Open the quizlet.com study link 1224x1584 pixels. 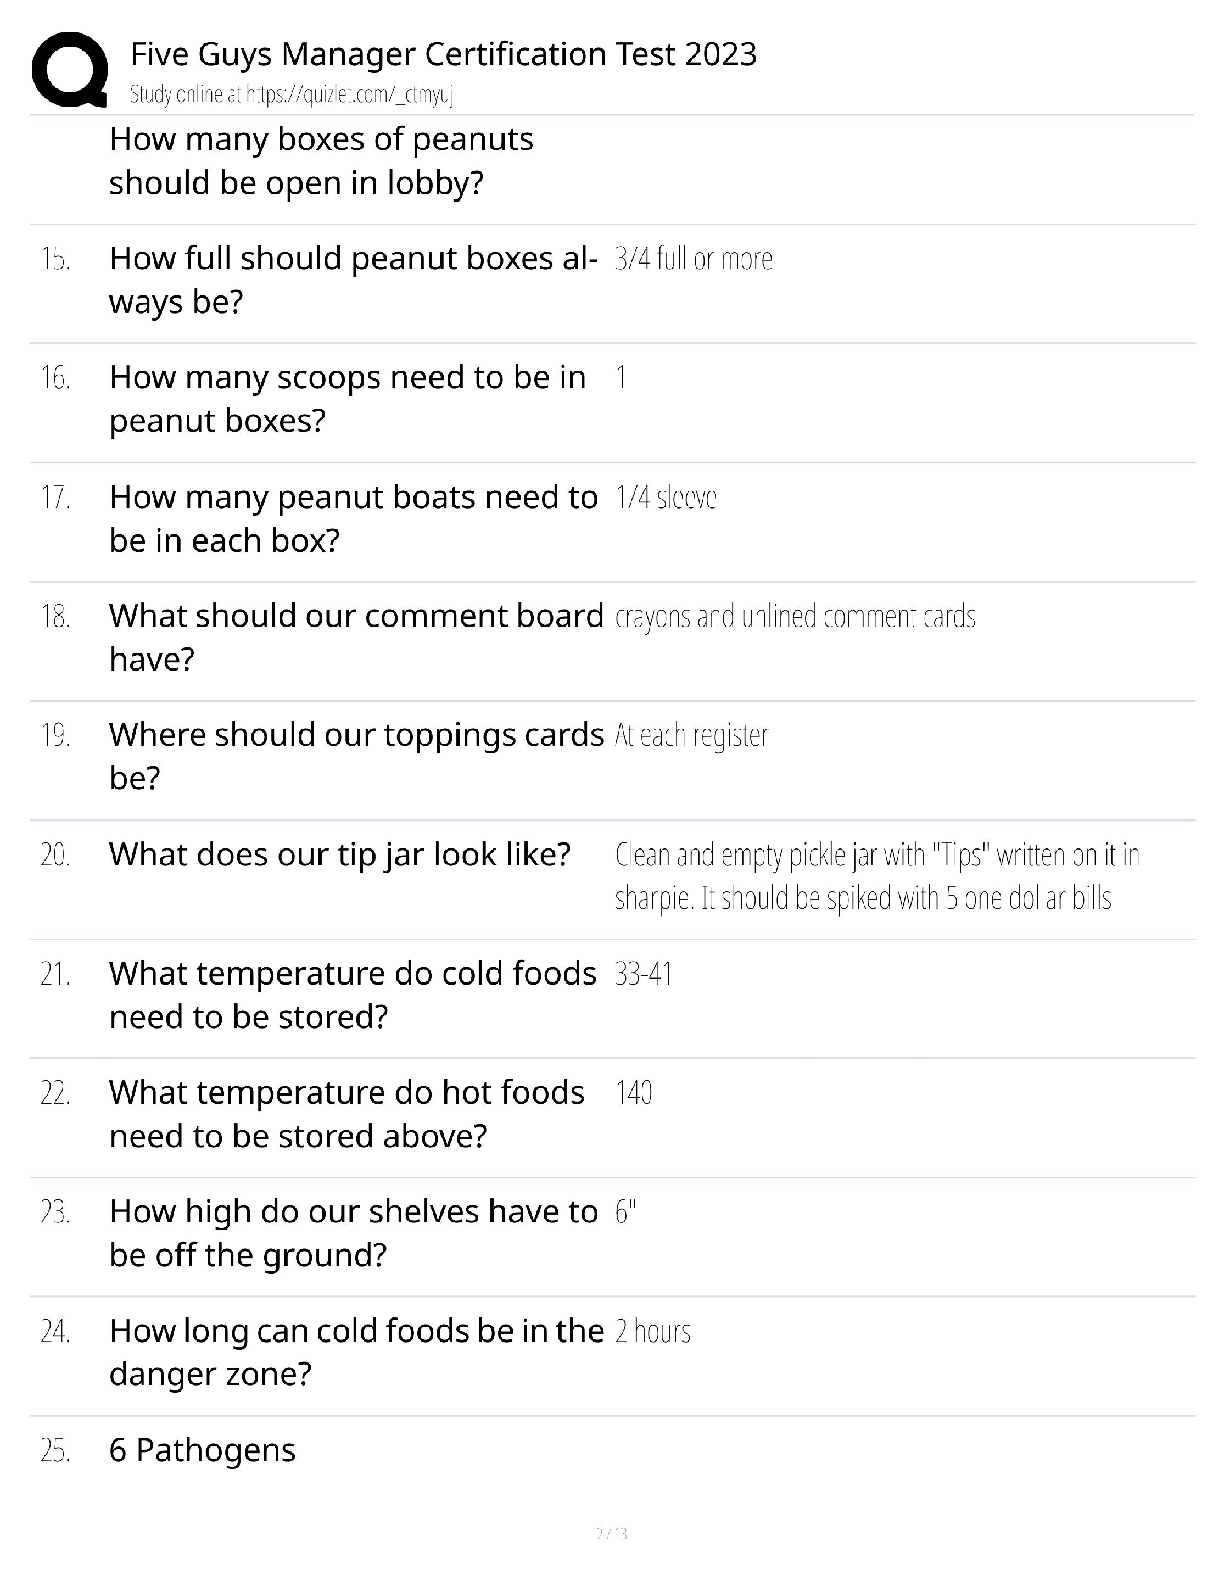[x=291, y=95]
